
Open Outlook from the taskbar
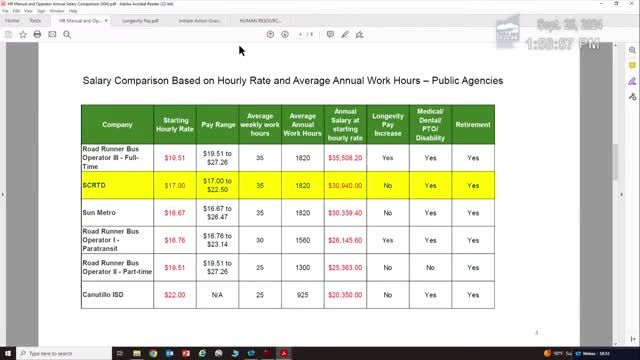coord(169,353)
